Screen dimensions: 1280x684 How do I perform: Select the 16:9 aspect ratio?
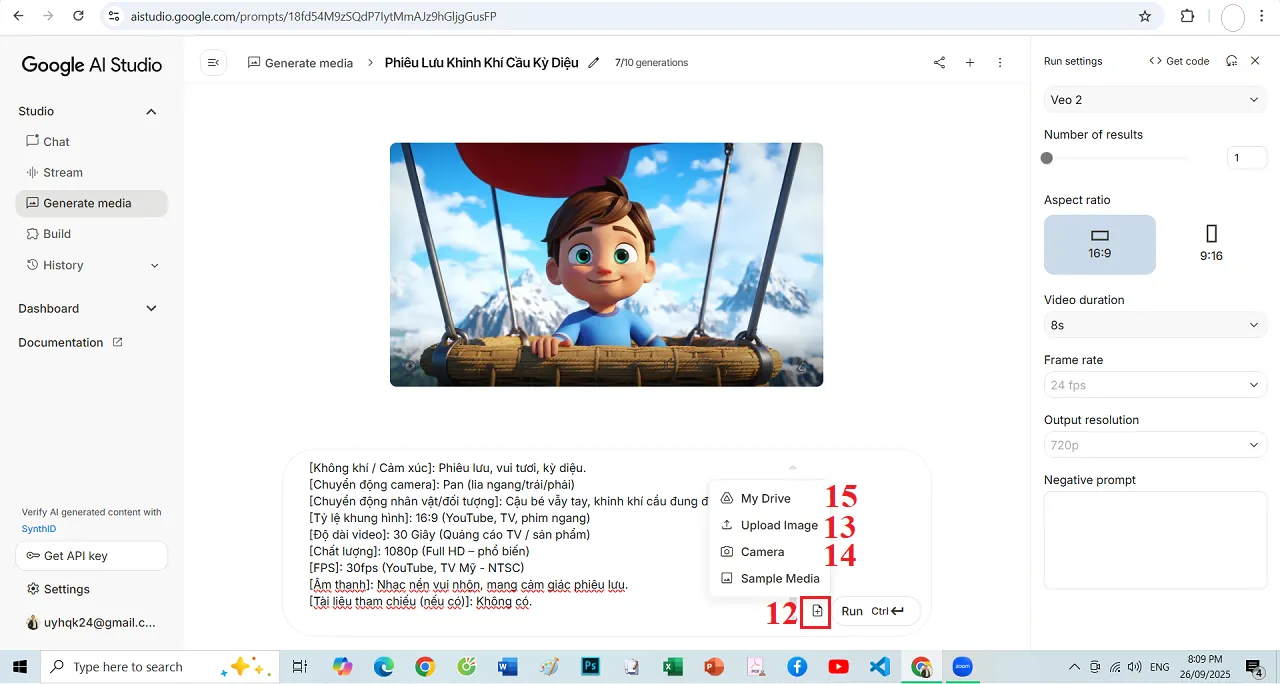(x=1100, y=243)
